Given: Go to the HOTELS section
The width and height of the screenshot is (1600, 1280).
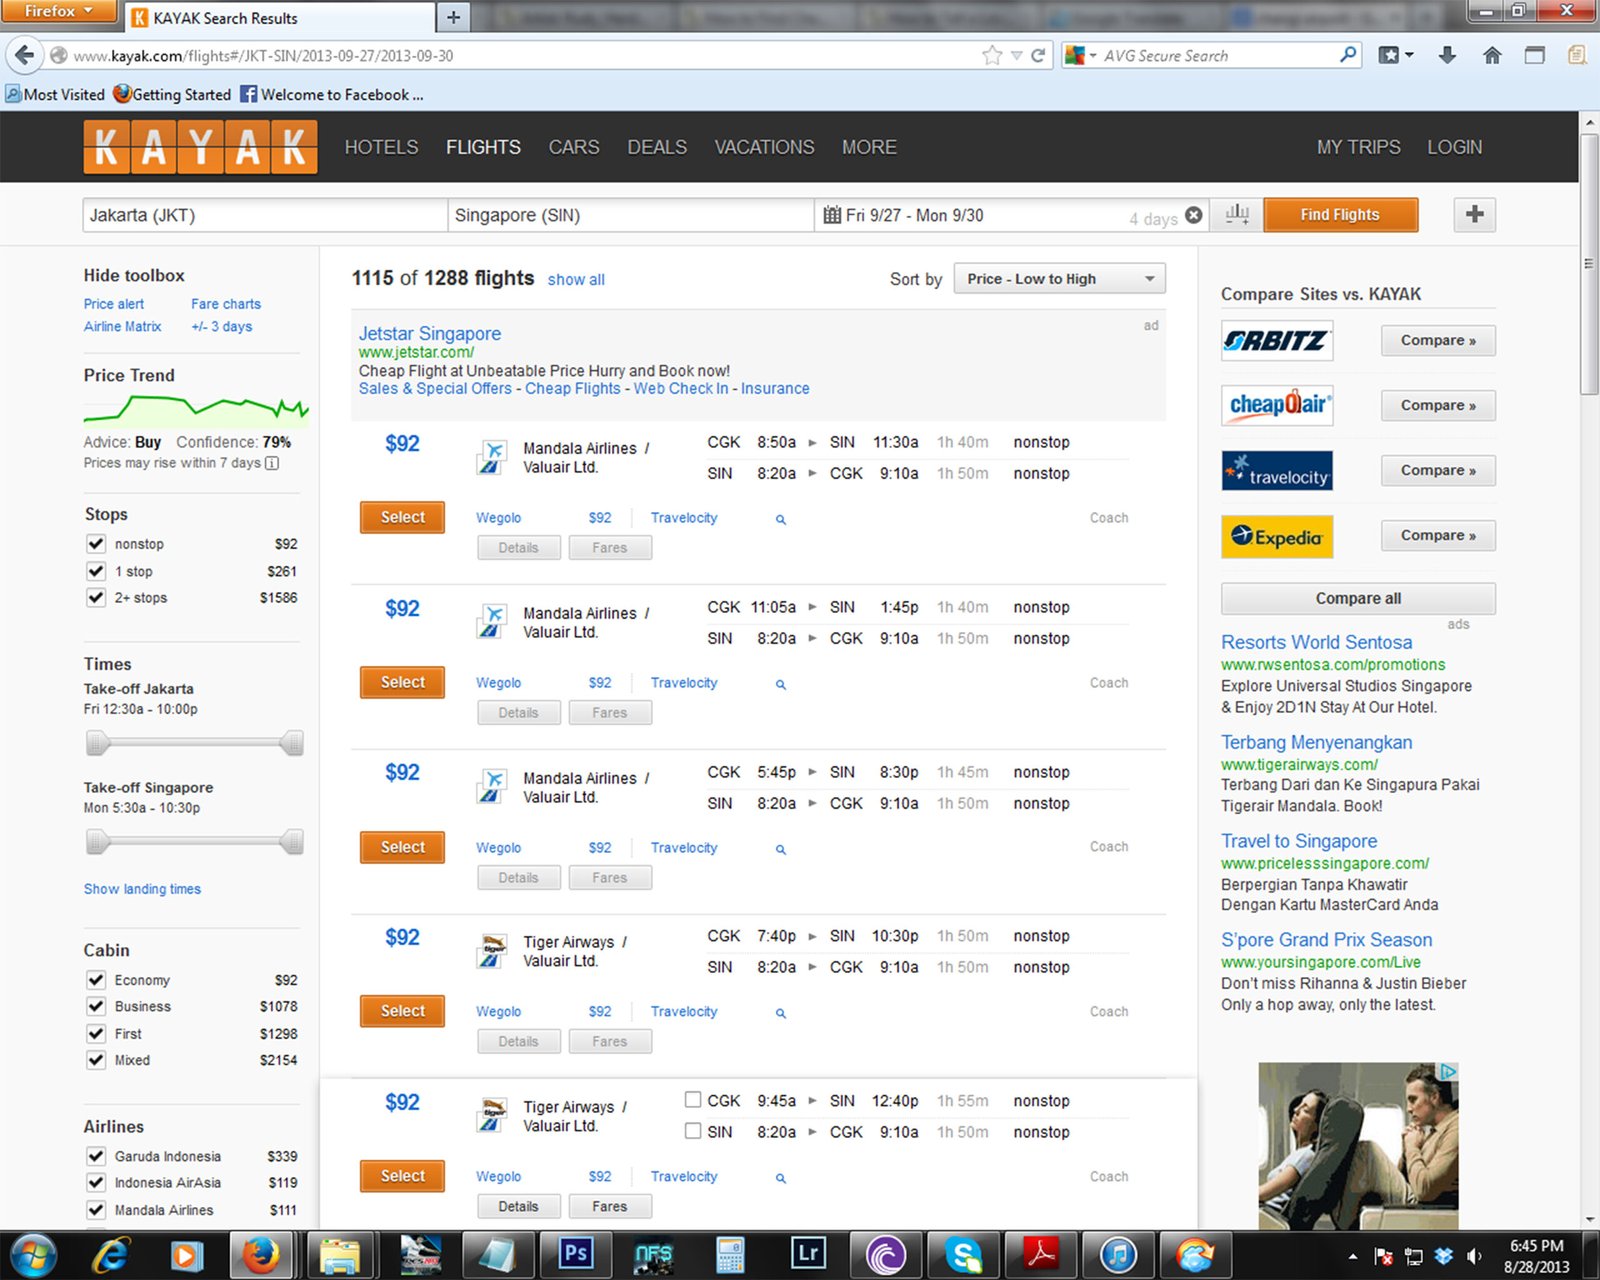Looking at the screenshot, I should tap(381, 147).
